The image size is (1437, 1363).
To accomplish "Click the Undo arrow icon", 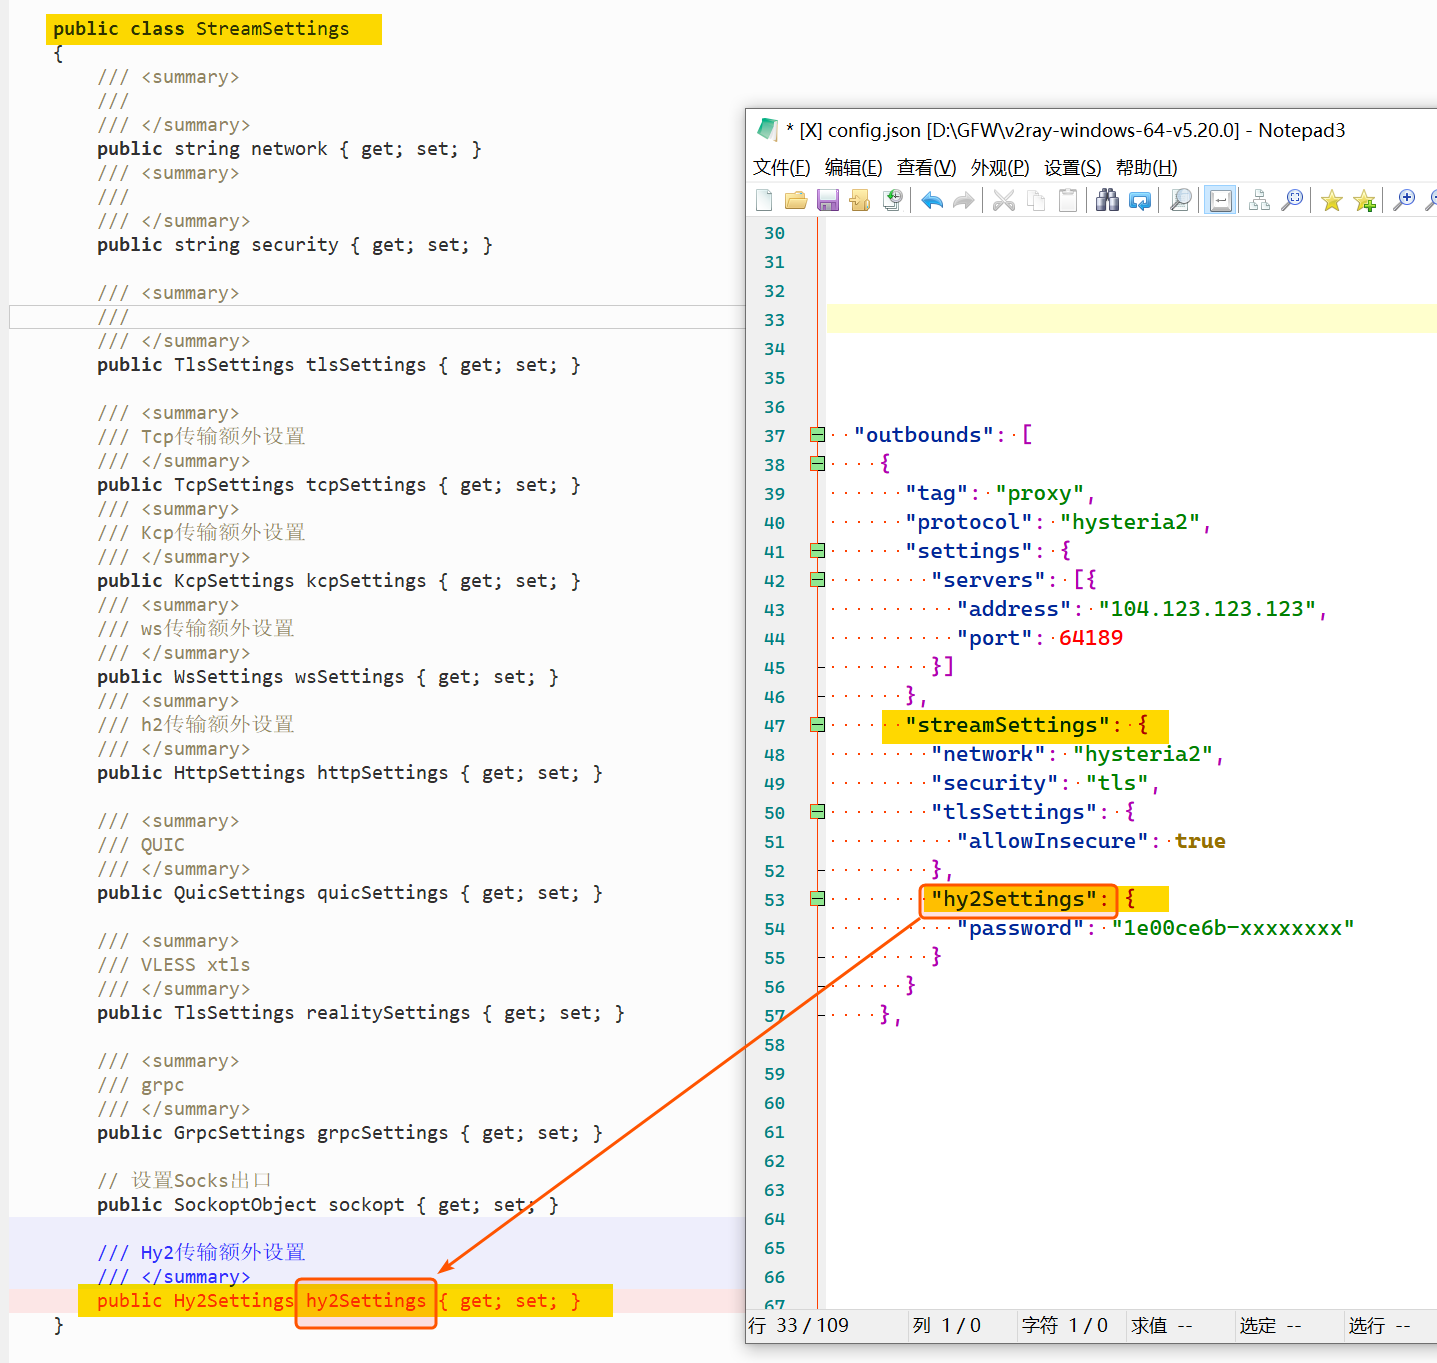I will click(932, 201).
